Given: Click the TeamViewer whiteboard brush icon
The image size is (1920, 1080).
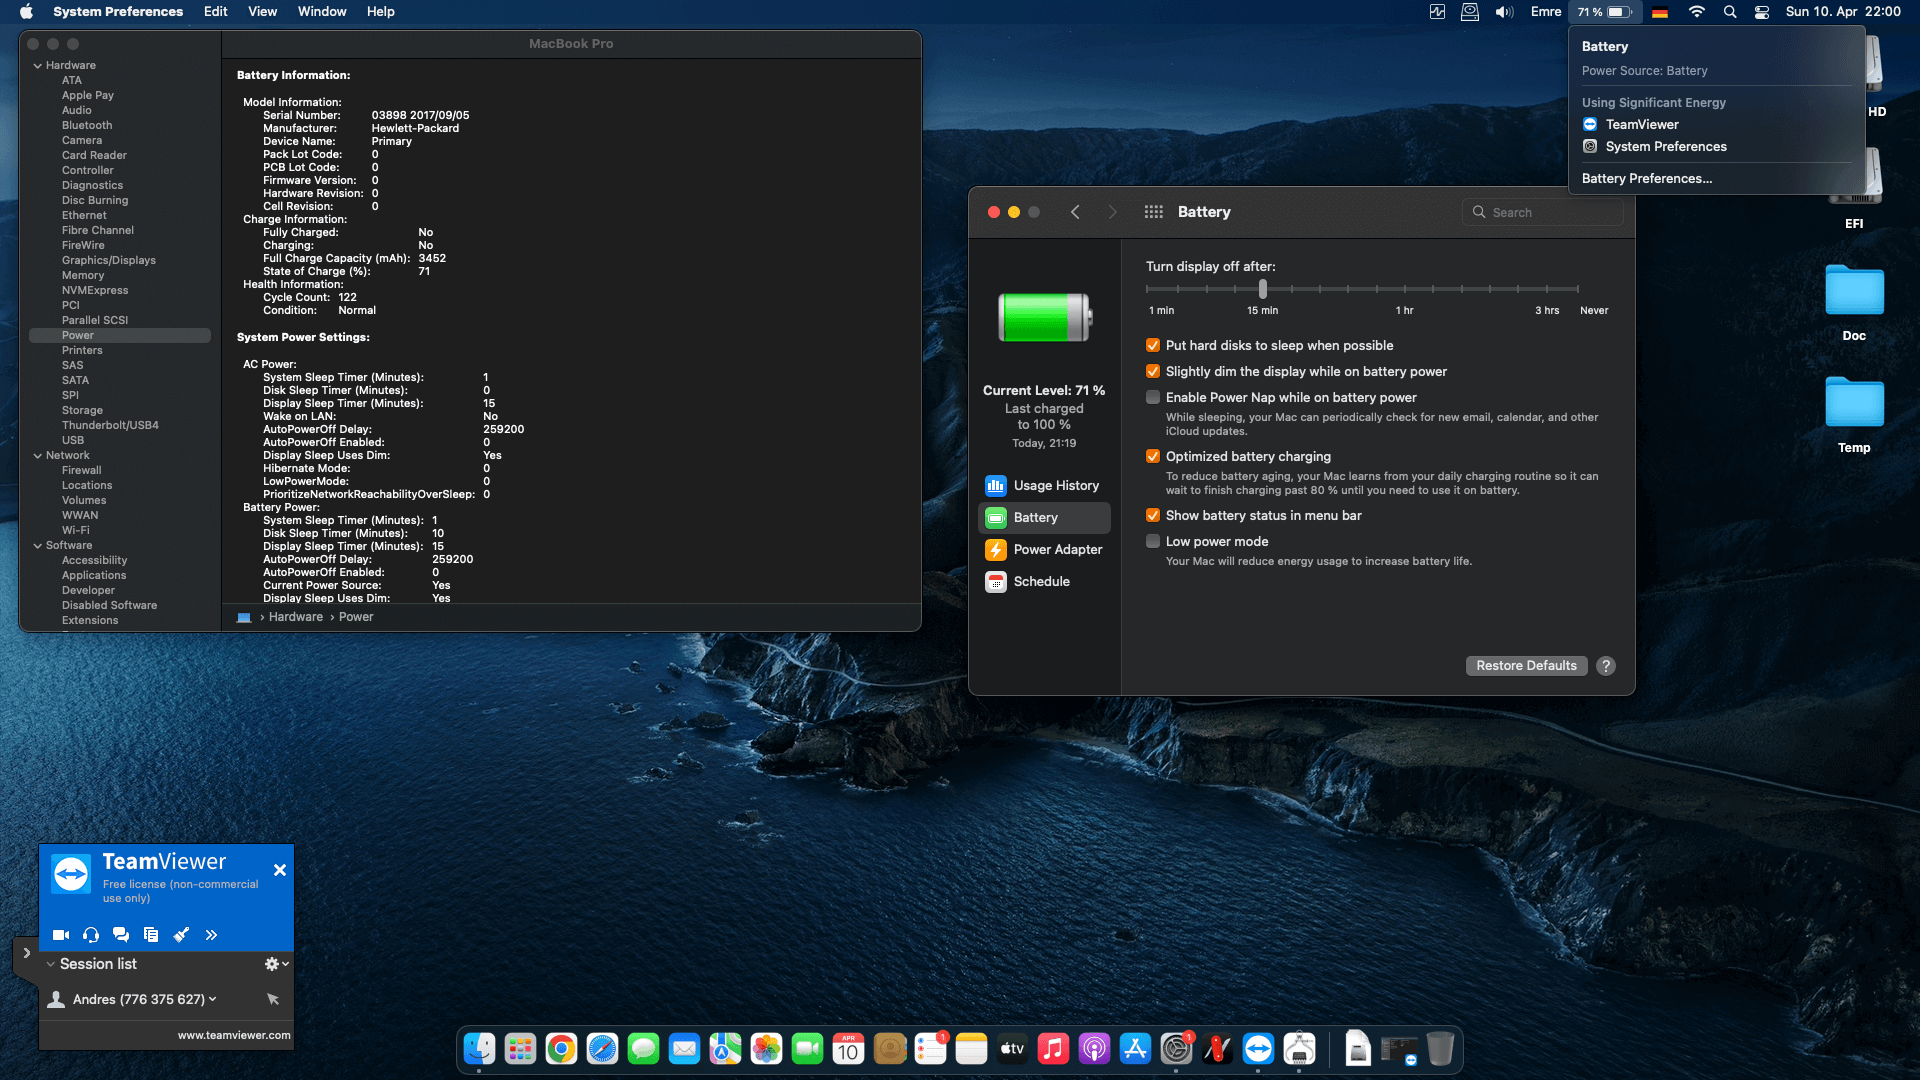Looking at the screenshot, I should 181,935.
